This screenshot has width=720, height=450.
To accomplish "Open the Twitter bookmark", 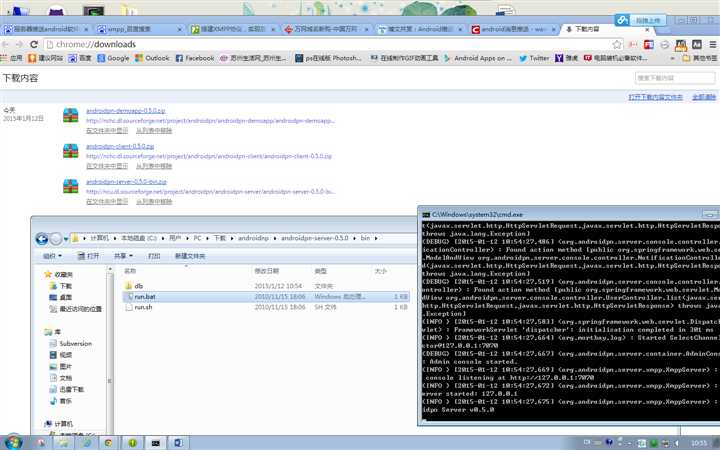I will click(x=534, y=58).
